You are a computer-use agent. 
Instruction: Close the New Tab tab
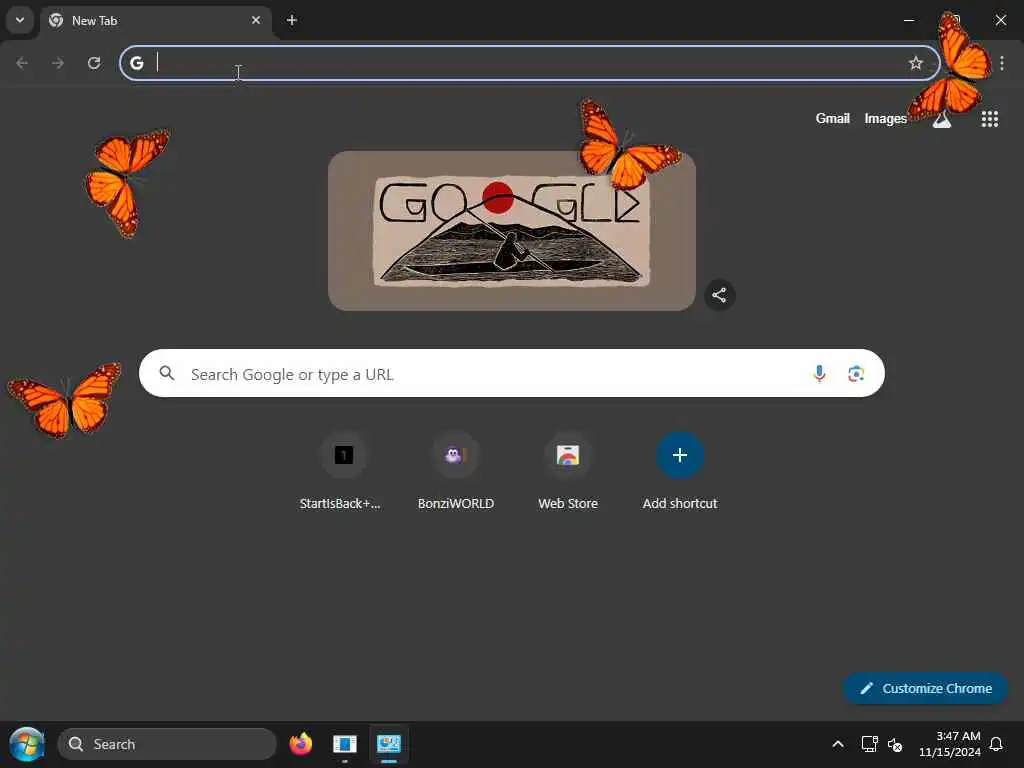(256, 20)
